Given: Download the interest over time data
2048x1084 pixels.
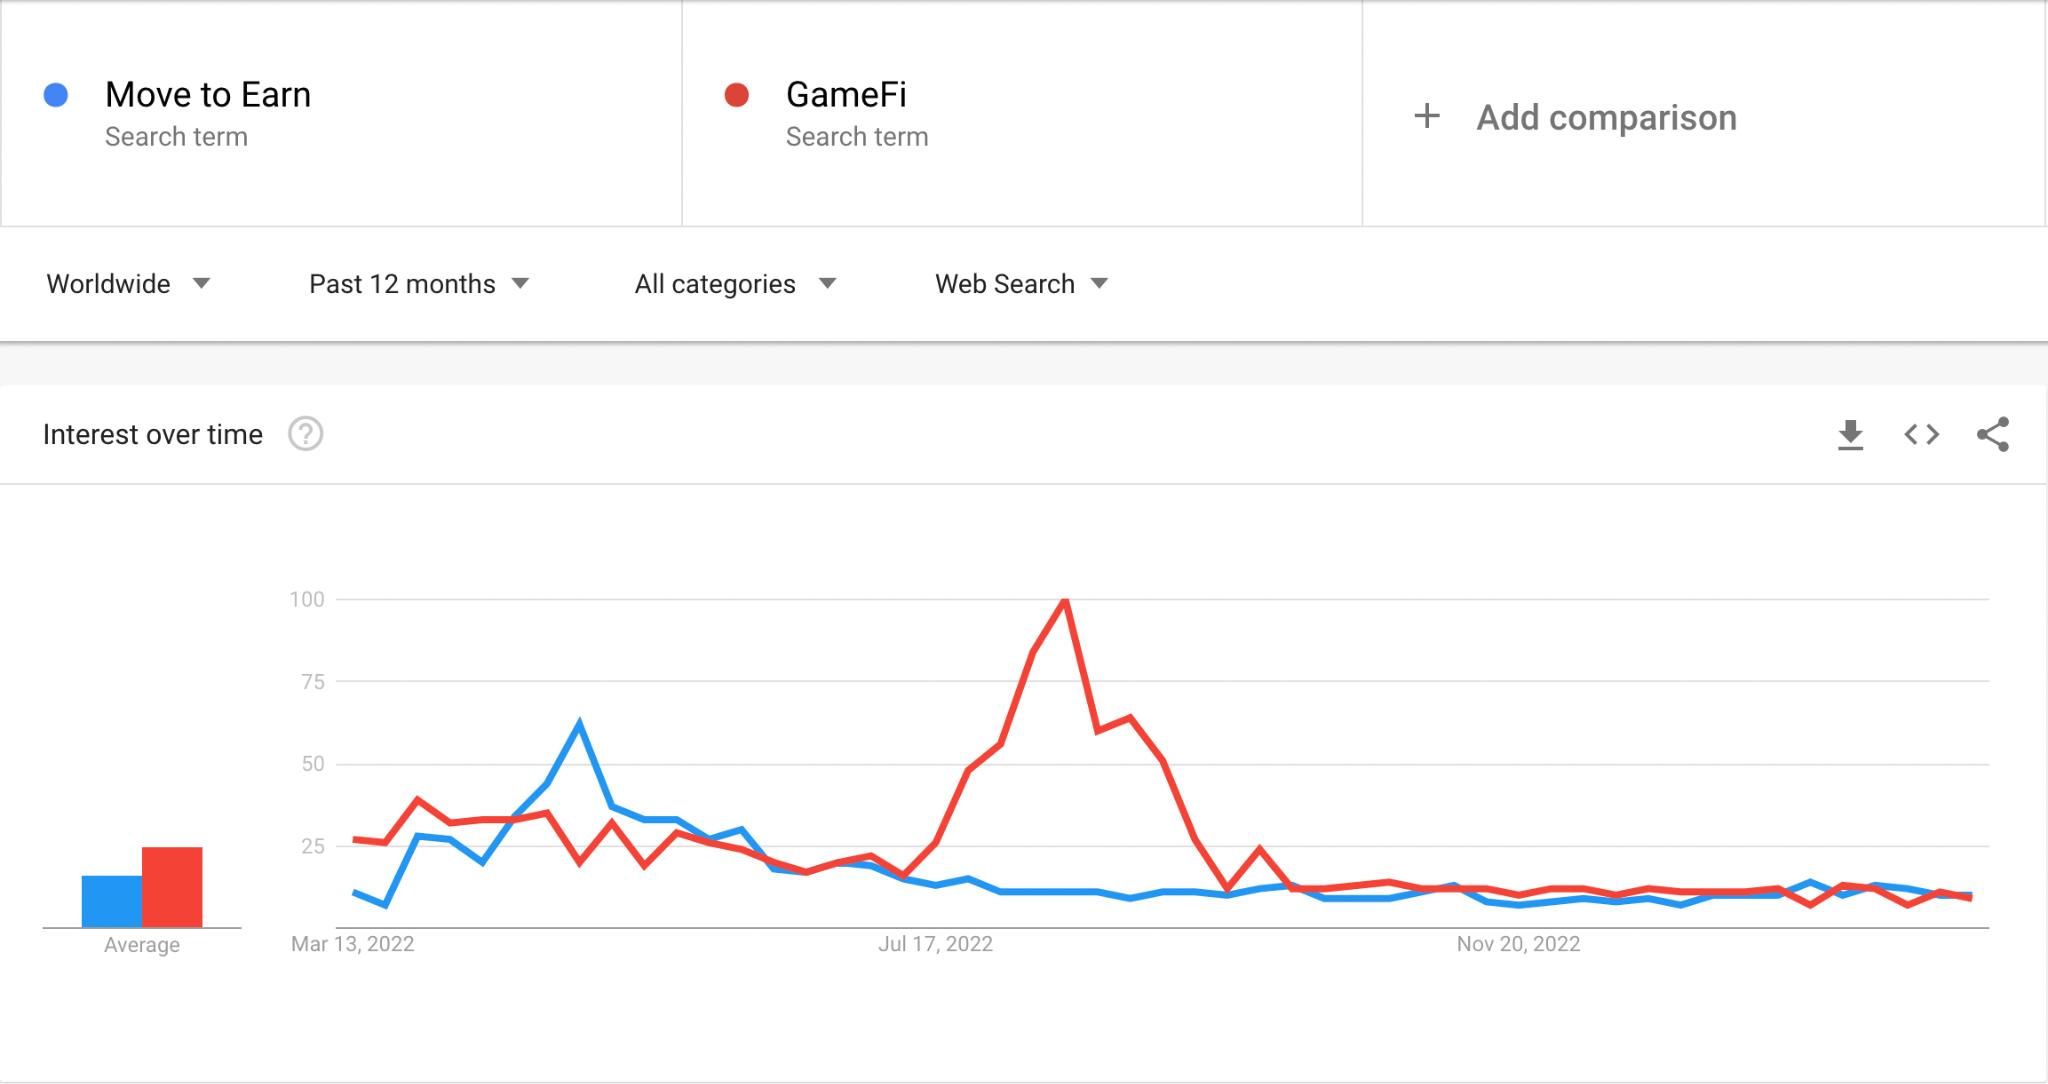Looking at the screenshot, I should 1850,435.
